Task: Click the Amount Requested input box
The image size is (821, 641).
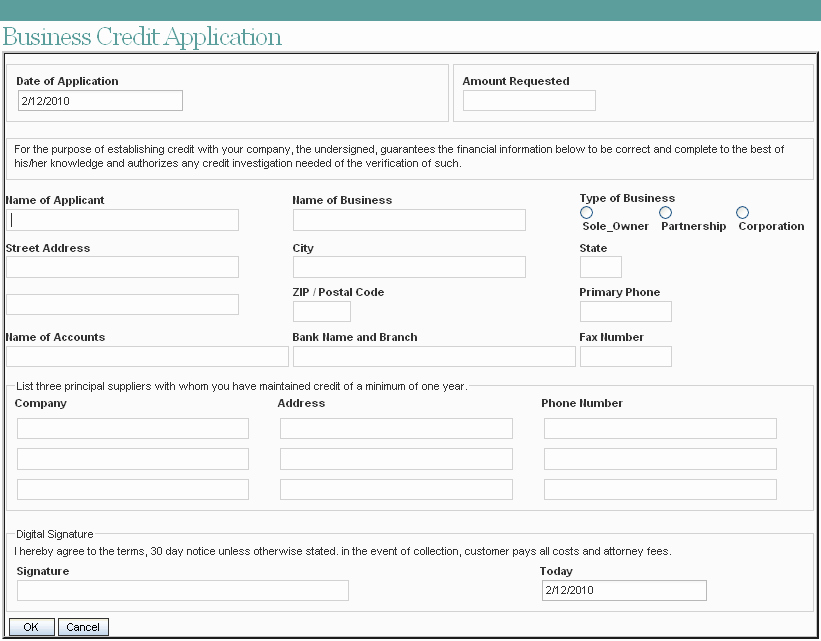Action: (529, 101)
